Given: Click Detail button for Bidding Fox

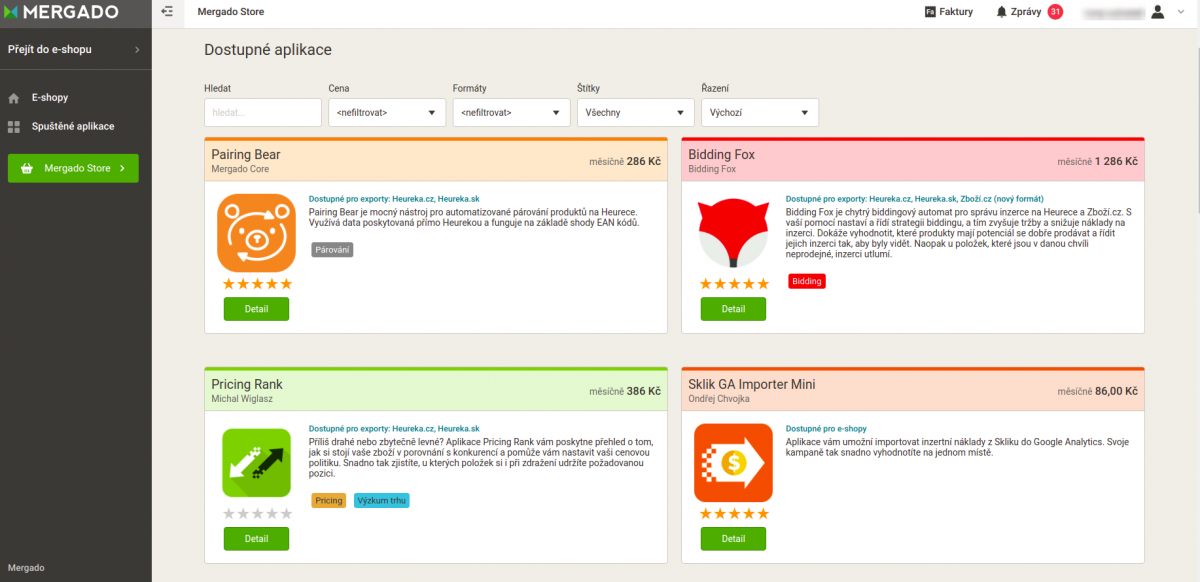Looking at the screenshot, I should pyautogui.click(x=734, y=309).
